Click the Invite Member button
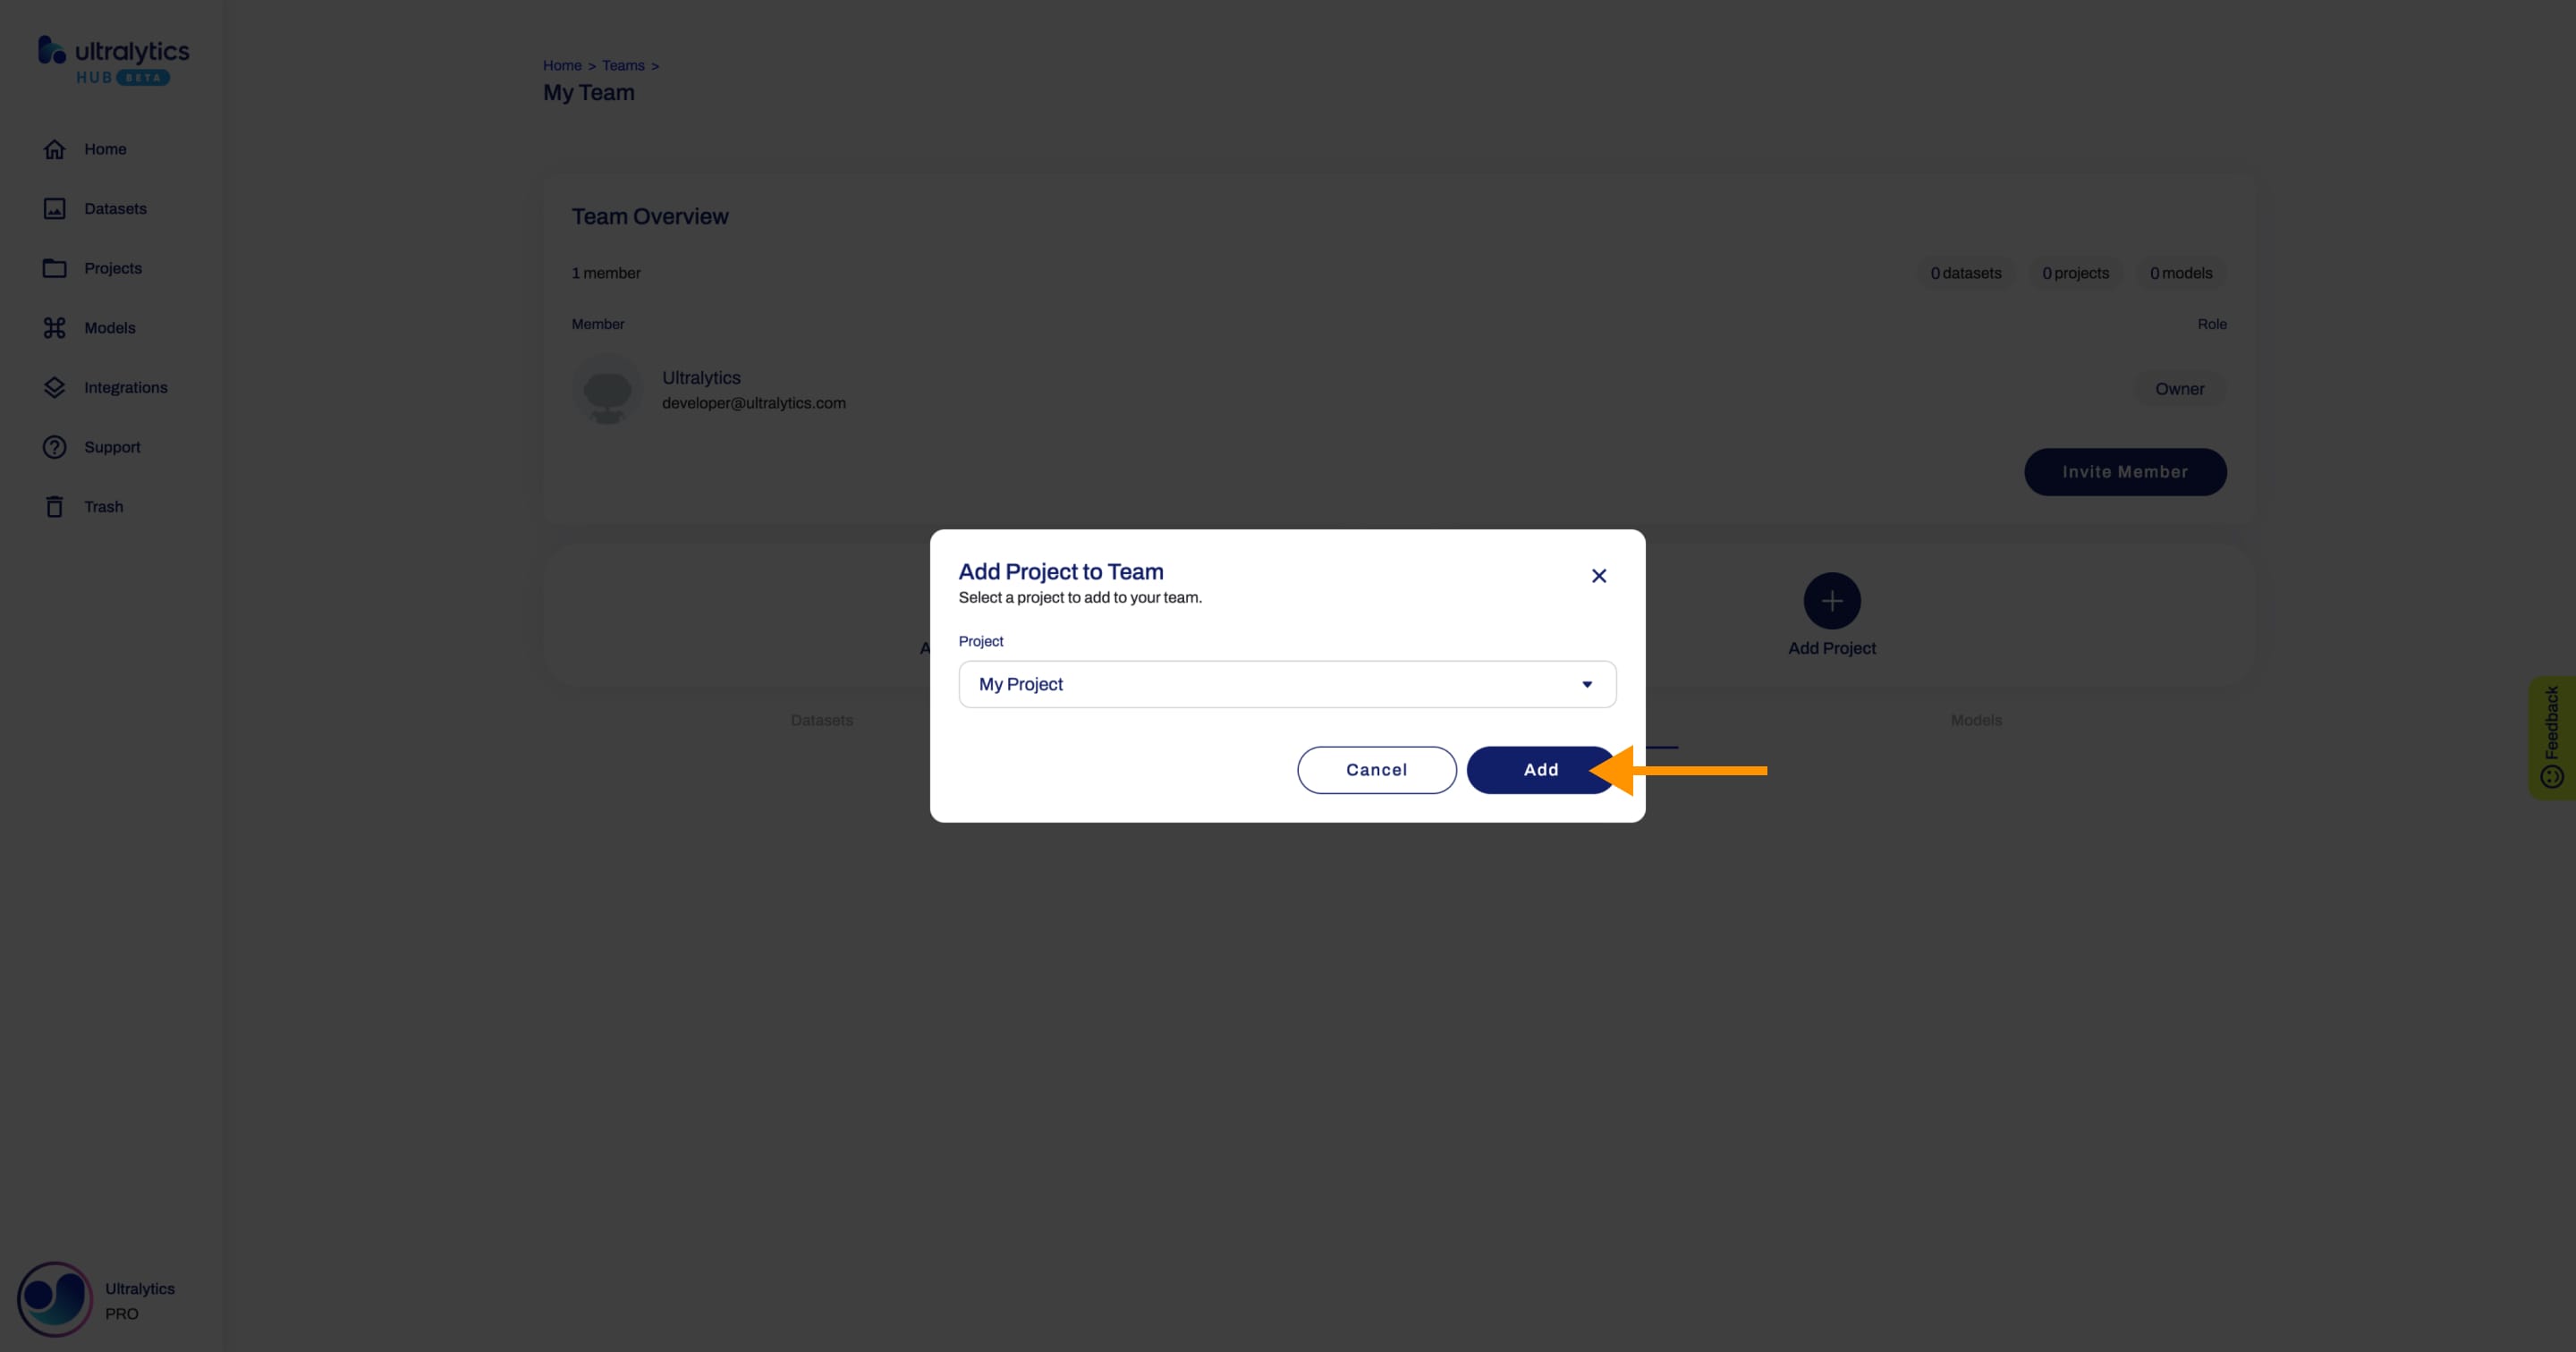Image resolution: width=2576 pixels, height=1352 pixels. tap(2124, 471)
